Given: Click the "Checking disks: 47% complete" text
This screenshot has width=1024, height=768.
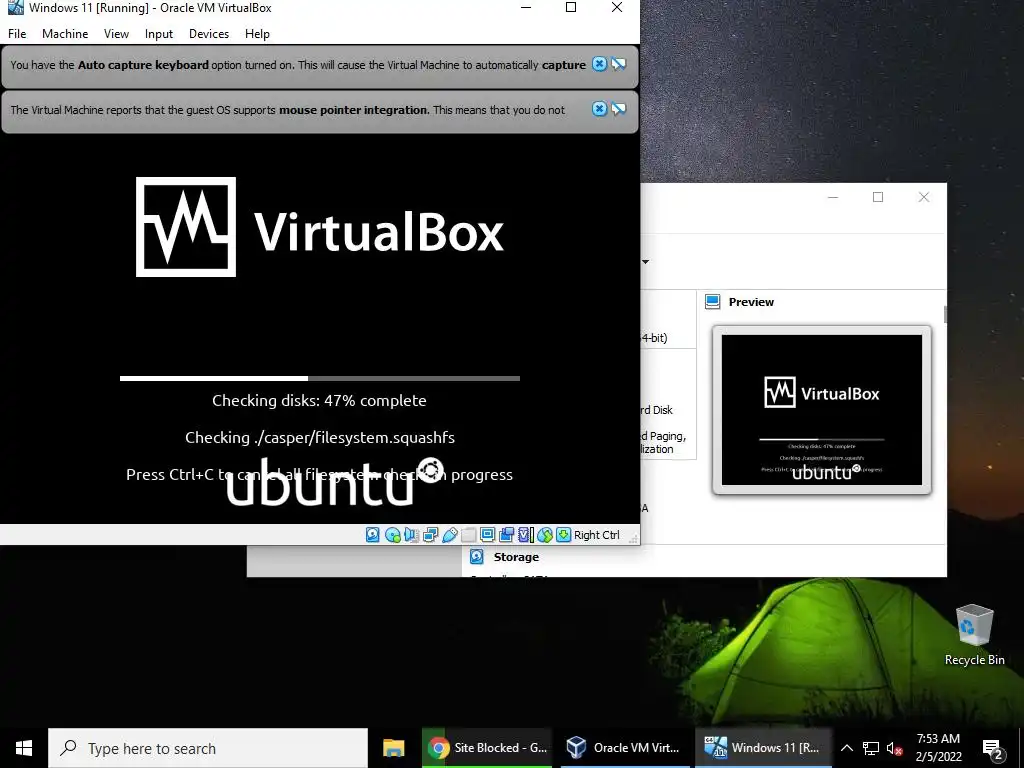Looking at the screenshot, I should [x=319, y=400].
